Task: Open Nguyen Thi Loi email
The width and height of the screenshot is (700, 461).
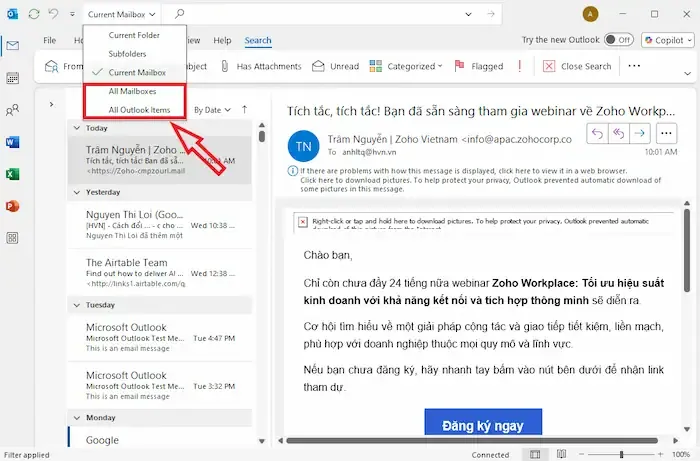Action: (160, 225)
